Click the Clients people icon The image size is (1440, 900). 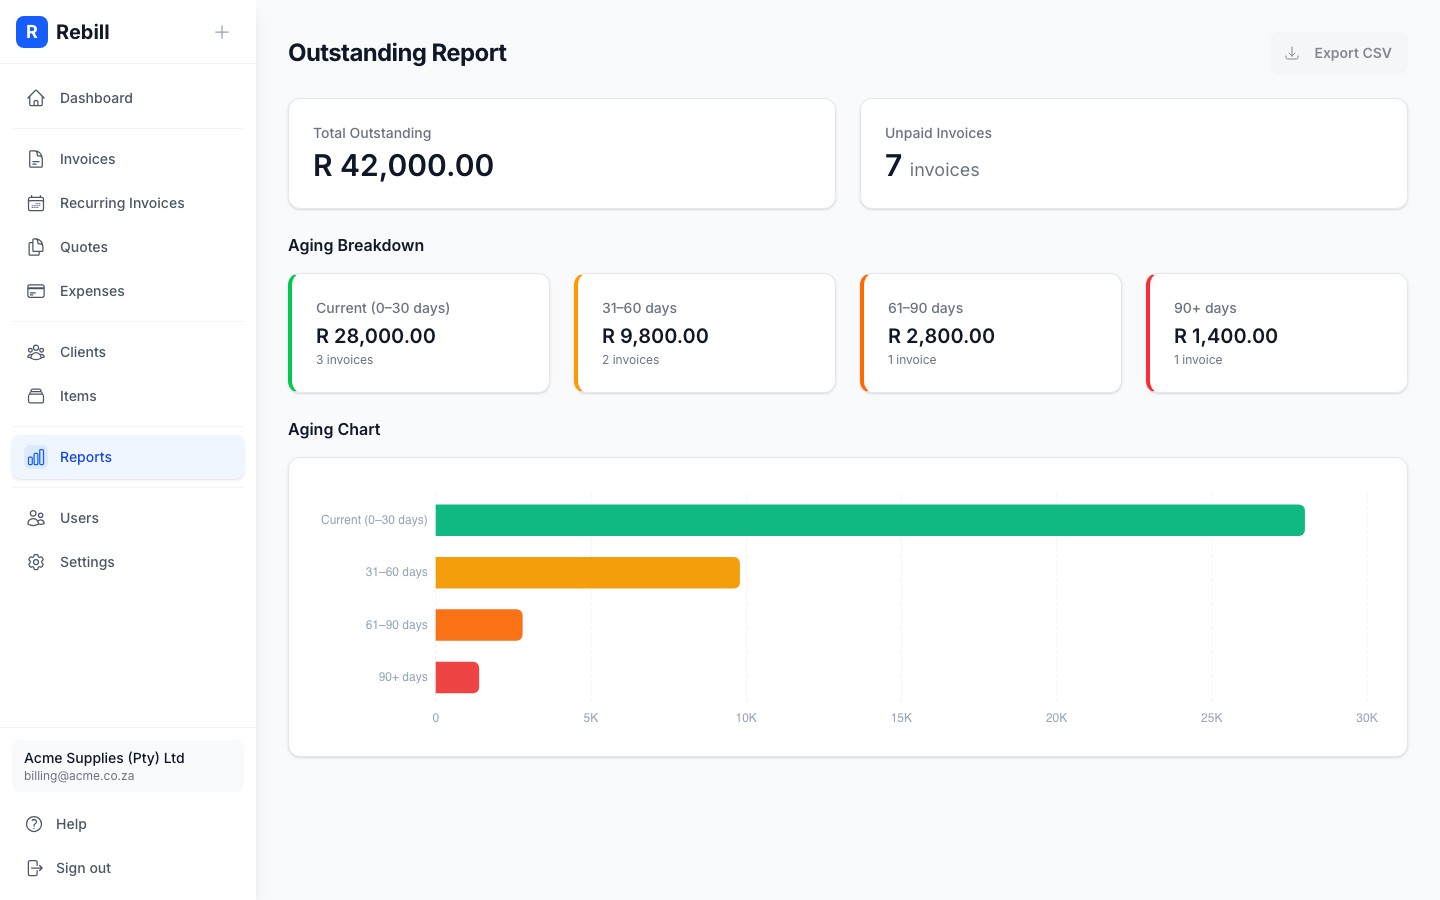(36, 352)
